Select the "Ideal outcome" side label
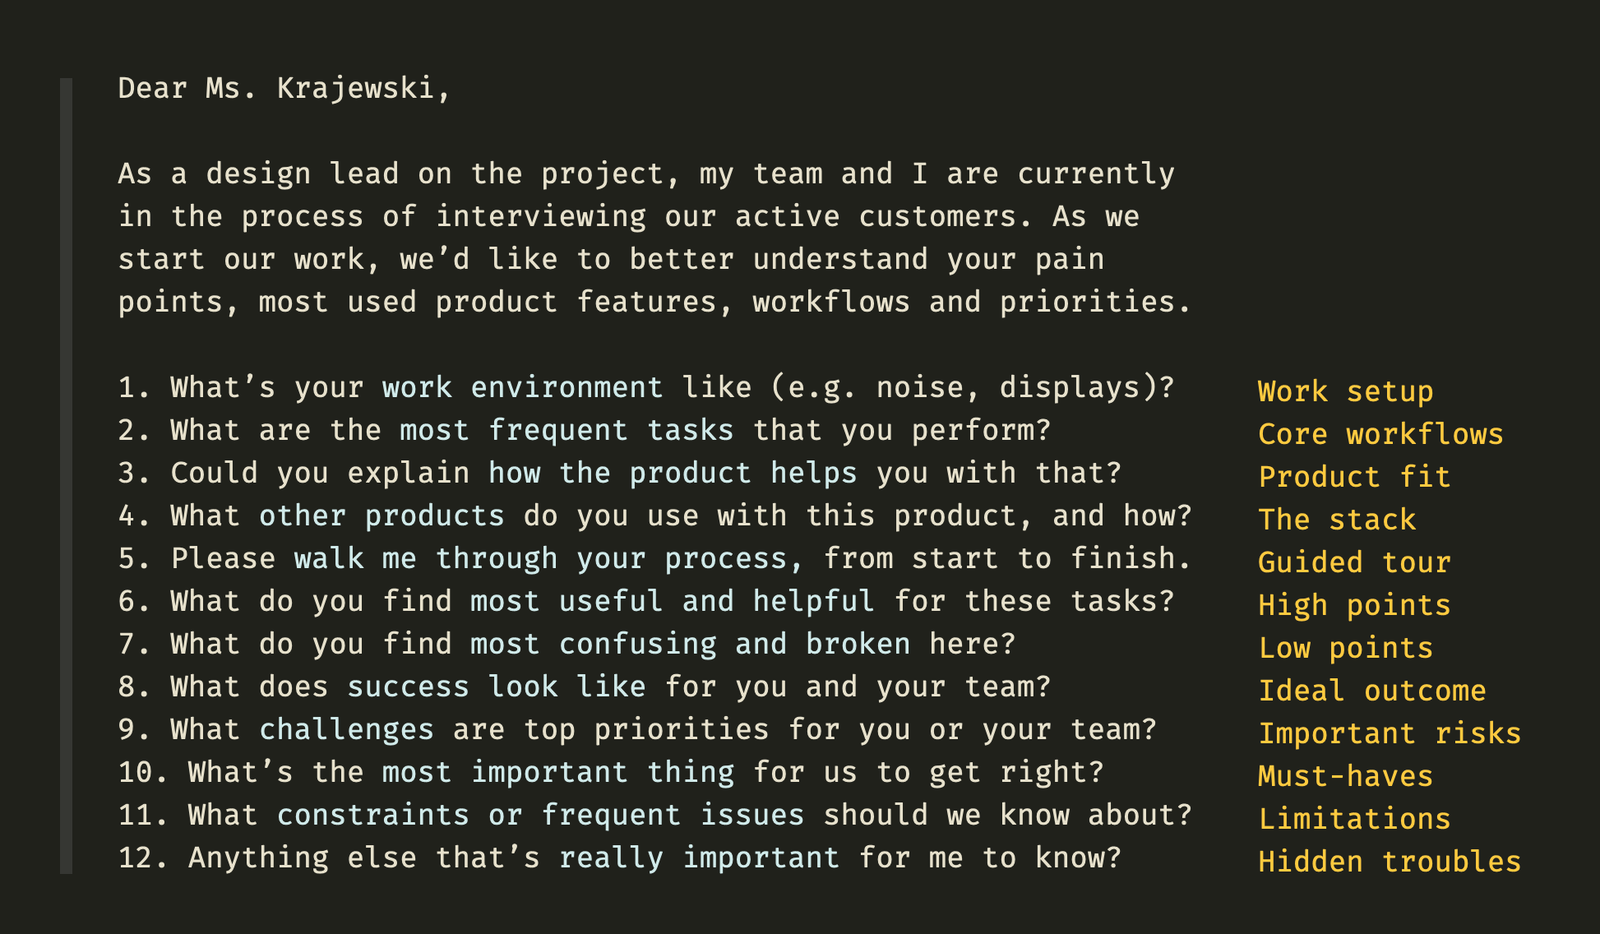Viewport: 1600px width, 934px height. (x=1372, y=691)
